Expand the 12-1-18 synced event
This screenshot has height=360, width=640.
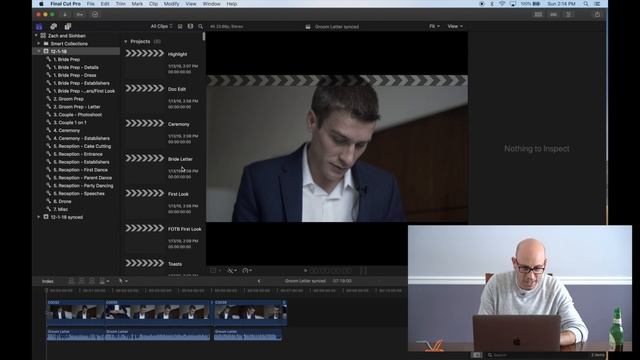click(39, 217)
